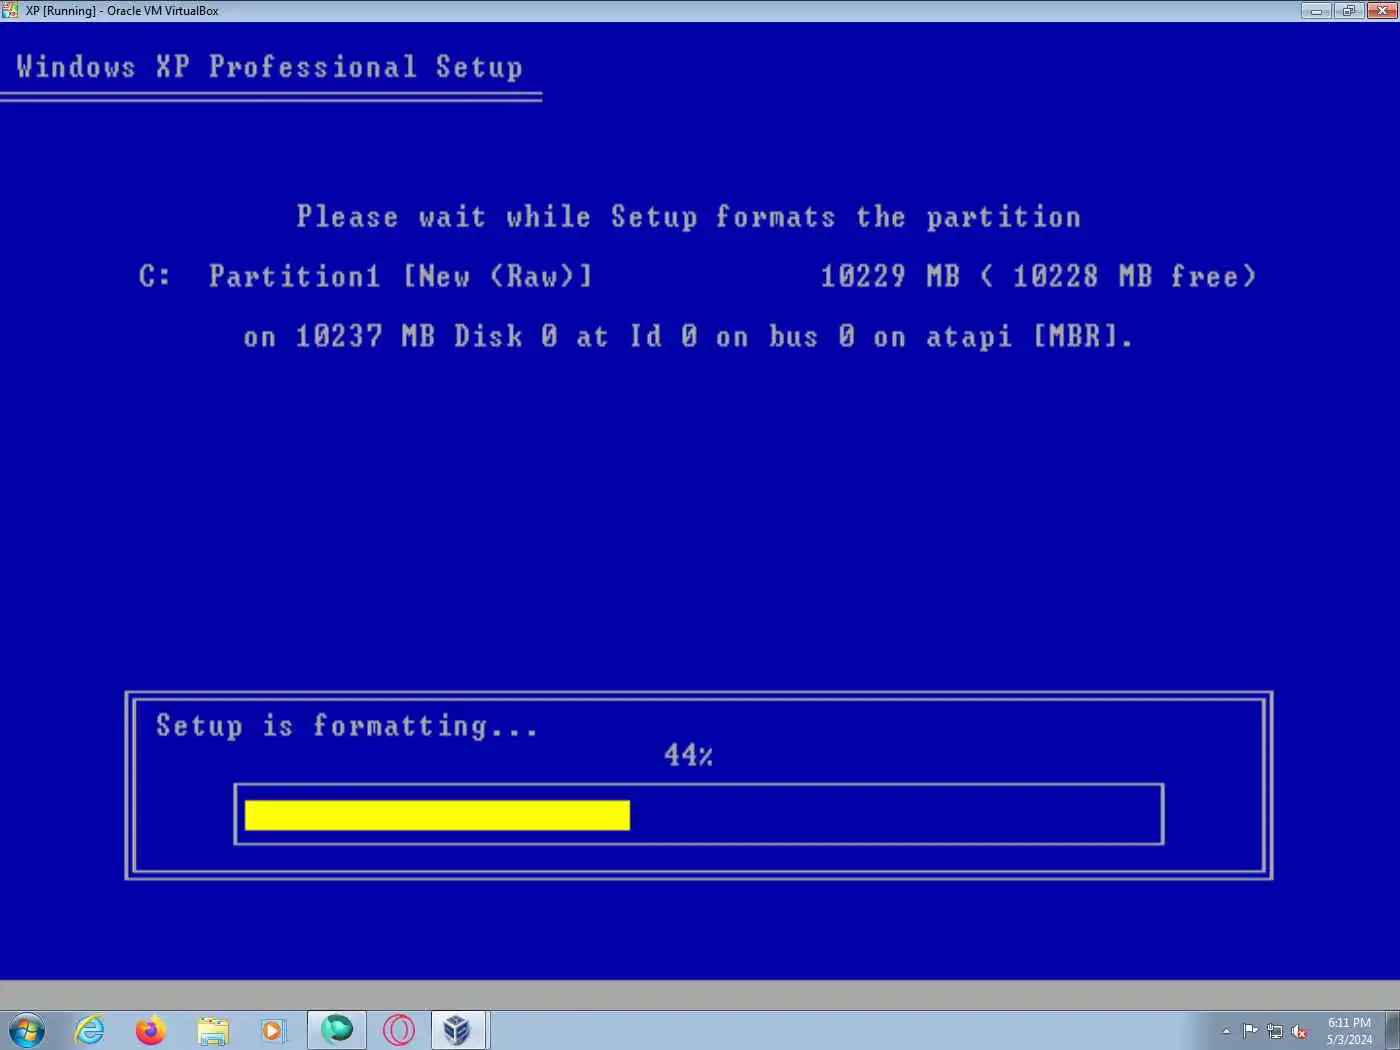This screenshot has width=1400, height=1050.
Task: Open Opera browser from the taskbar
Action: [x=399, y=1030]
